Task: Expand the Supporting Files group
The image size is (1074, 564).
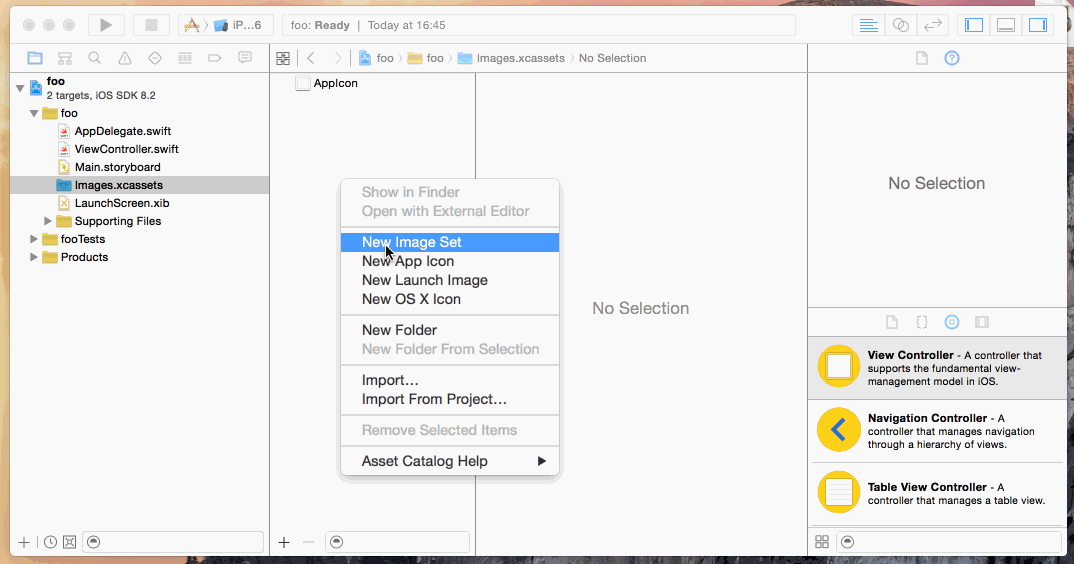Action: click(47, 221)
